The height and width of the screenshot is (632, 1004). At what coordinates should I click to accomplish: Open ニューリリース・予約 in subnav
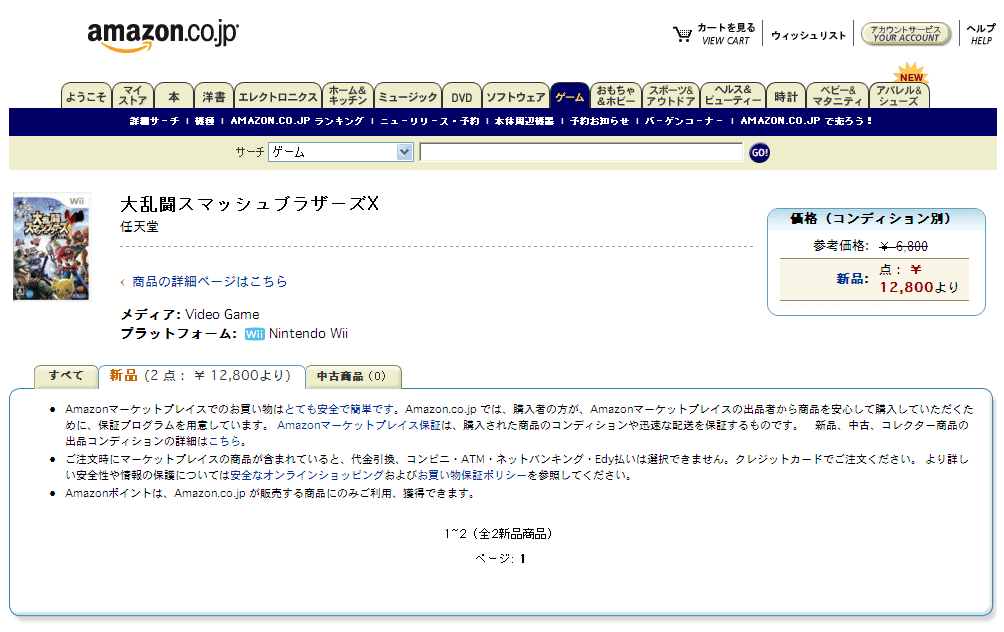point(430,121)
